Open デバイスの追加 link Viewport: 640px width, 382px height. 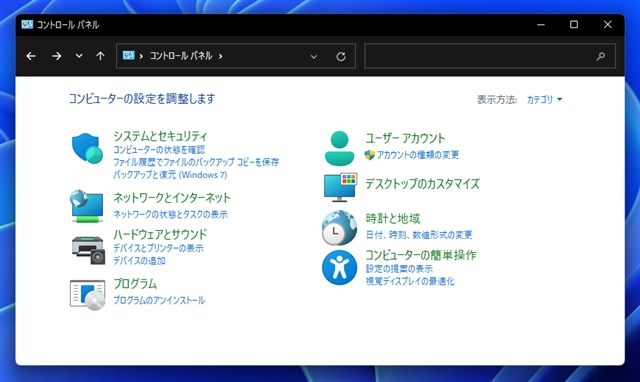pyautogui.click(x=139, y=260)
